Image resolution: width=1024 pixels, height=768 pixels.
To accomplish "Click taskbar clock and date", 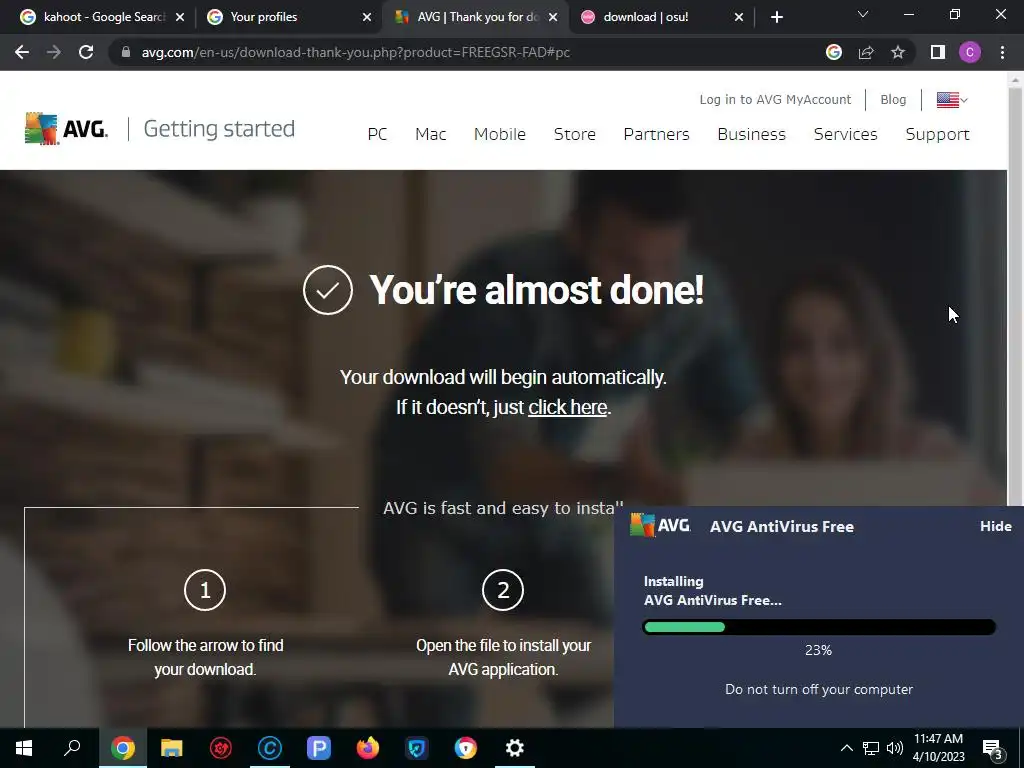I will click(x=938, y=748).
